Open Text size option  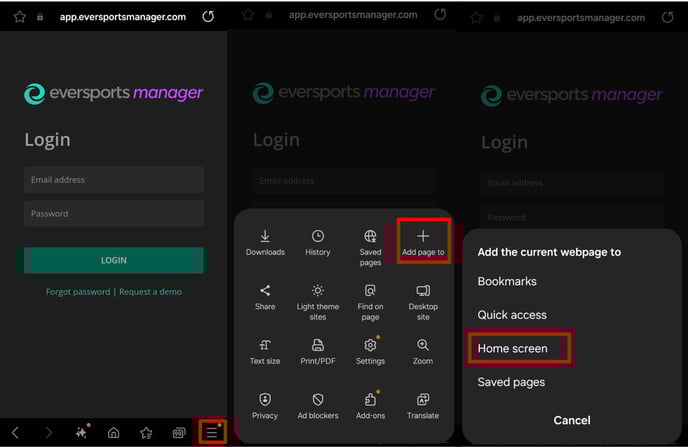(265, 351)
